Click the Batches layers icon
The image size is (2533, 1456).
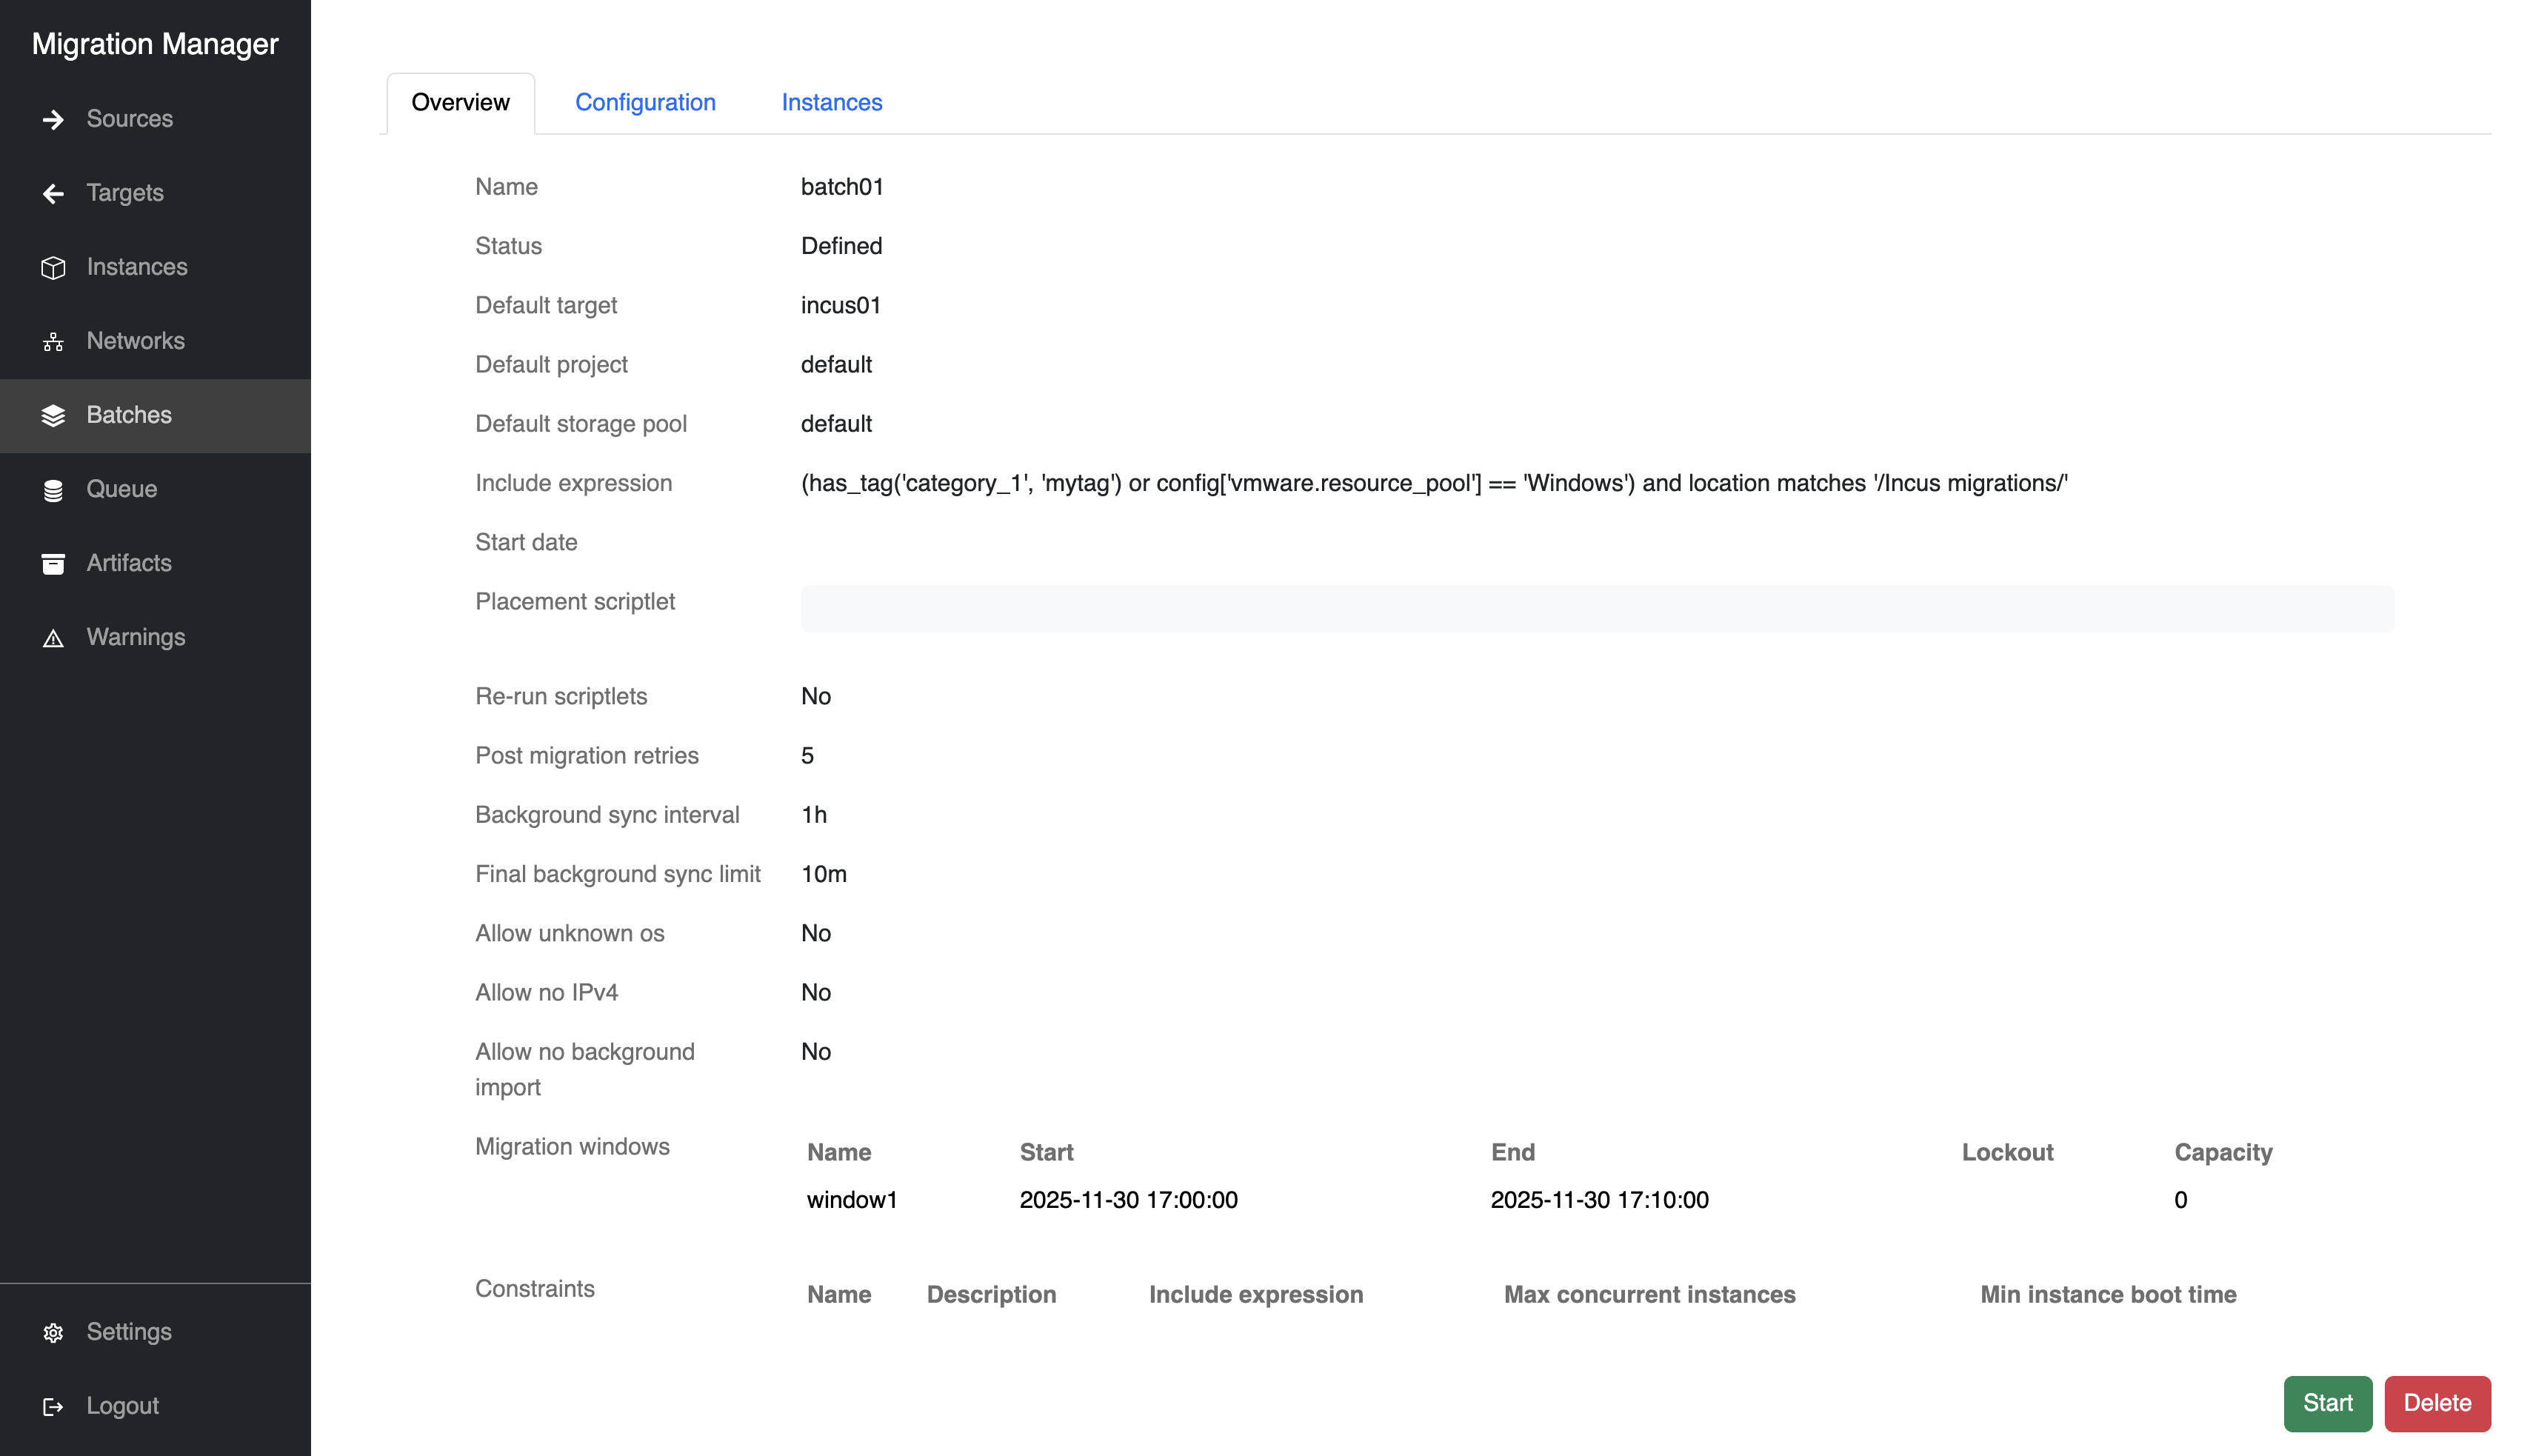coord(53,416)
